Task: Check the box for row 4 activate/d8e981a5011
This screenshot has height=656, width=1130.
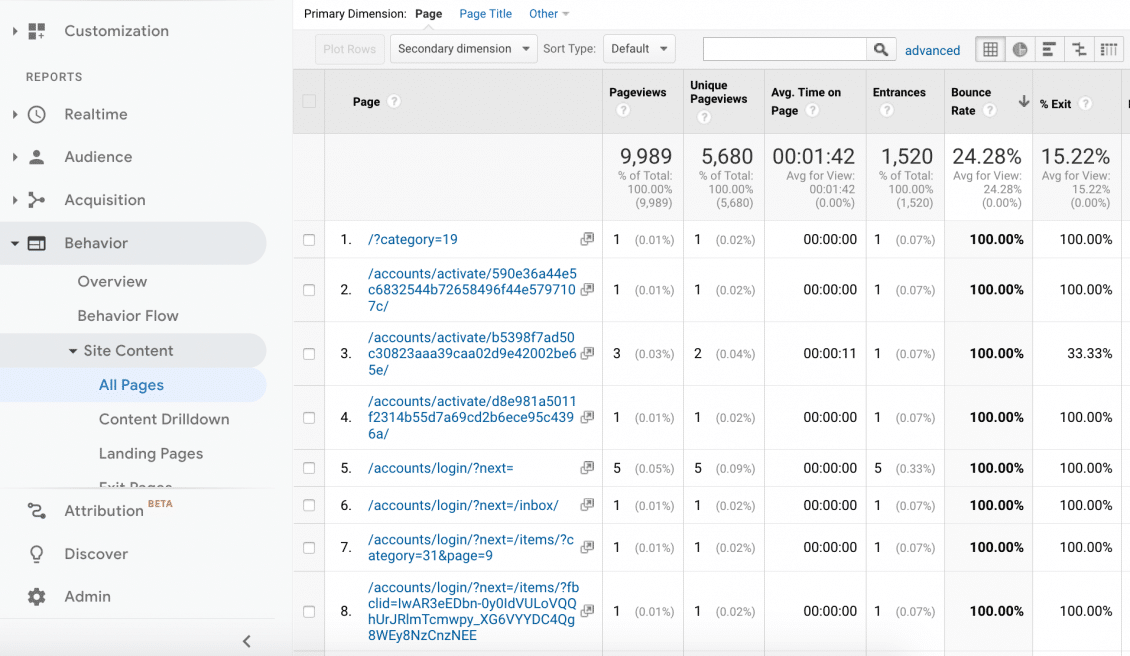Action: 309,418
